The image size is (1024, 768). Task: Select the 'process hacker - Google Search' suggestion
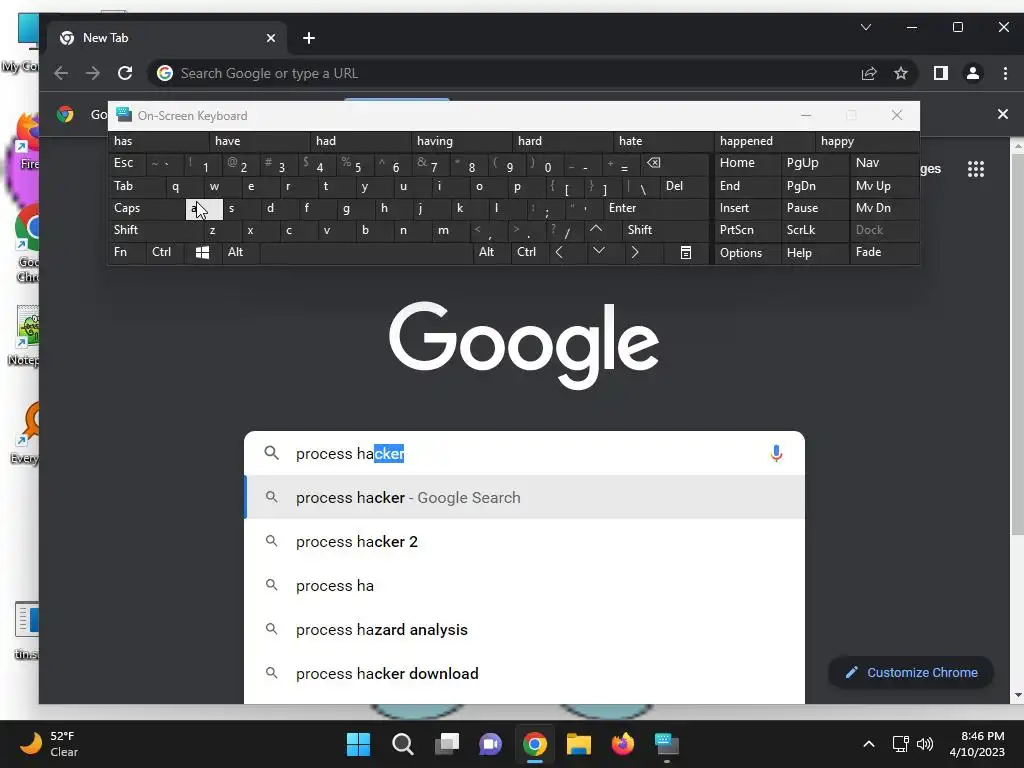(x=524, y=498)
